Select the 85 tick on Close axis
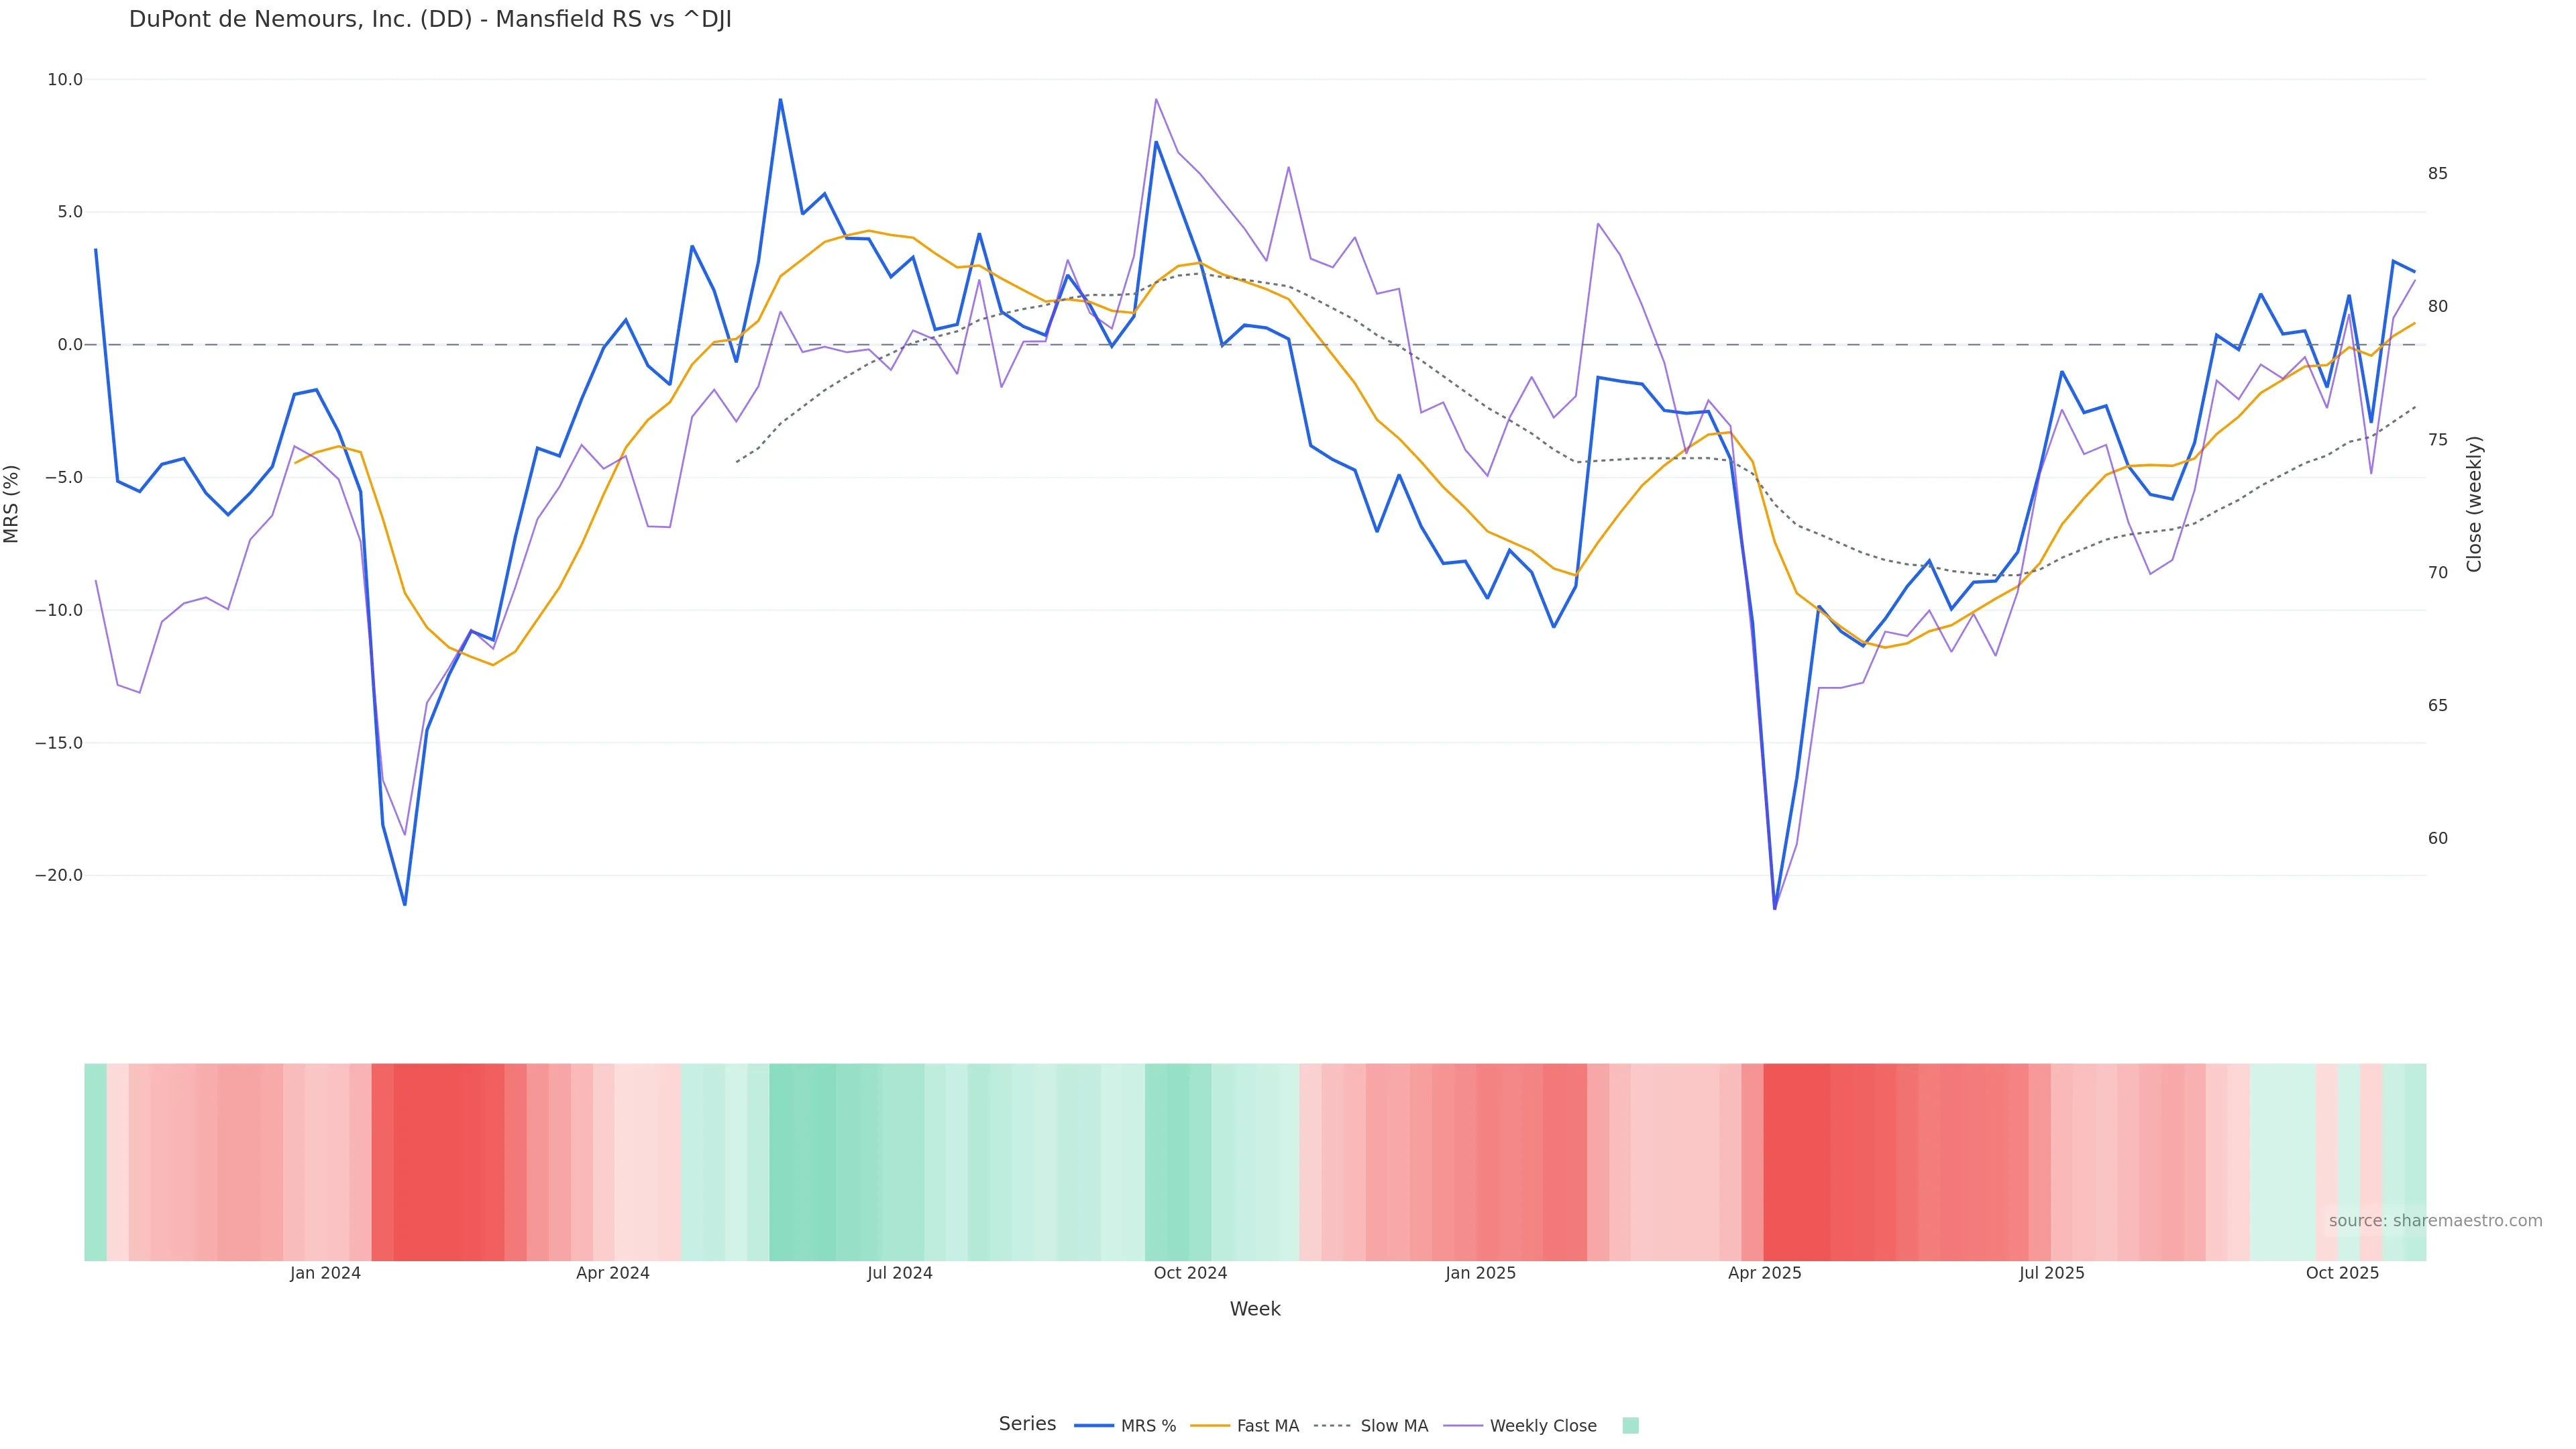This screenshot has width=2576, height=1449. [2438, 174]
